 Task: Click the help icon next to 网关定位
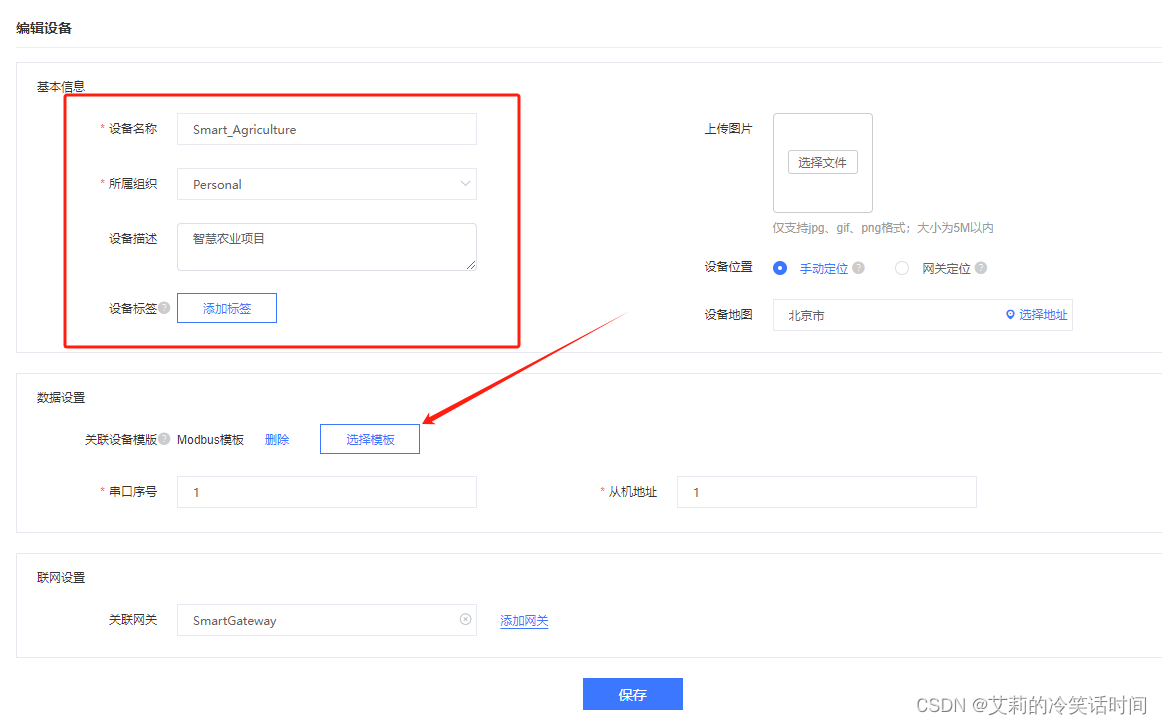point(980,268)
